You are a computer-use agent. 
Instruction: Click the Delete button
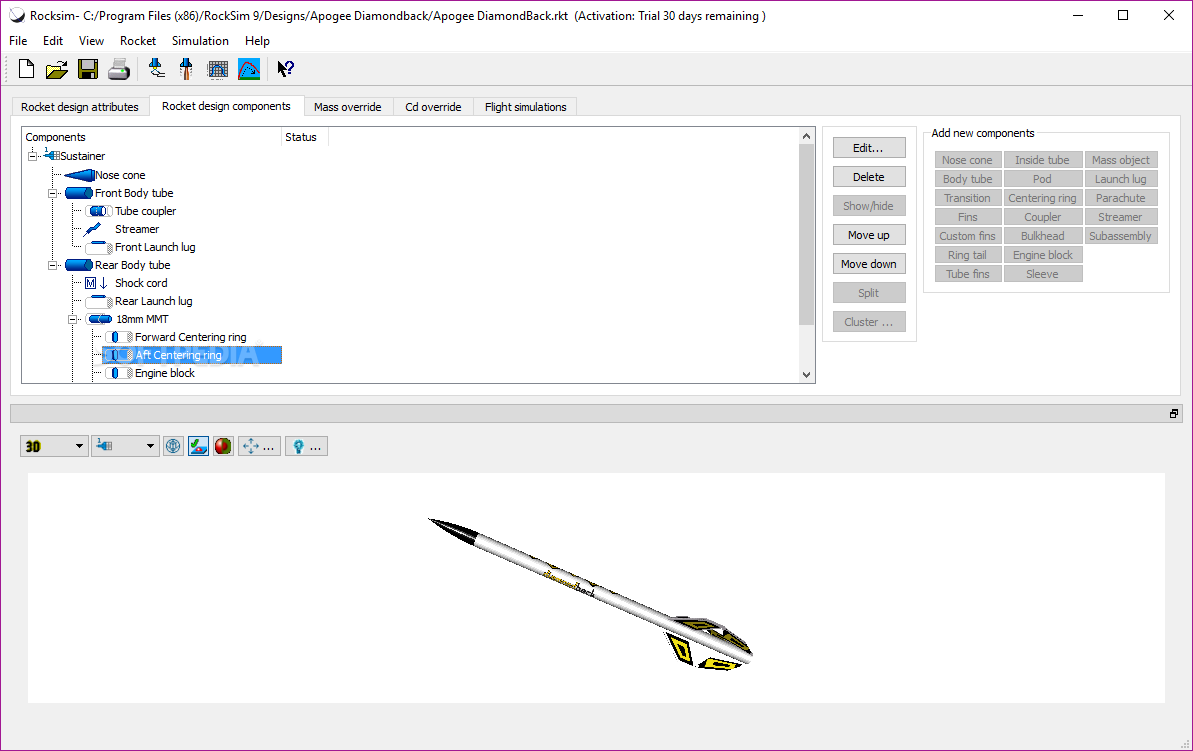[869, 177]
